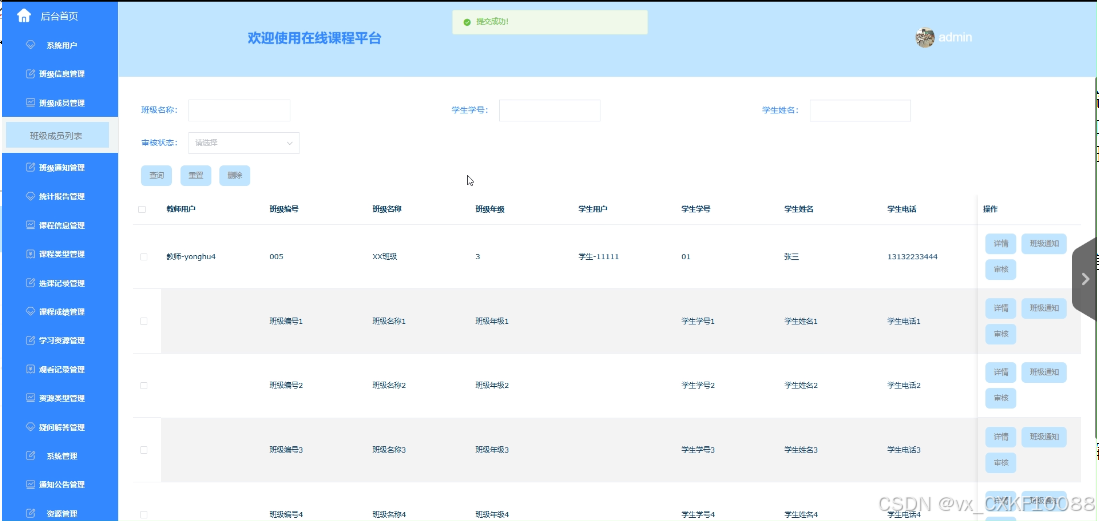Check the 班级编号4 row checkbox
Image resolution: width=1099 pixels, height=521 pixels.
click(x=144, y=514)
